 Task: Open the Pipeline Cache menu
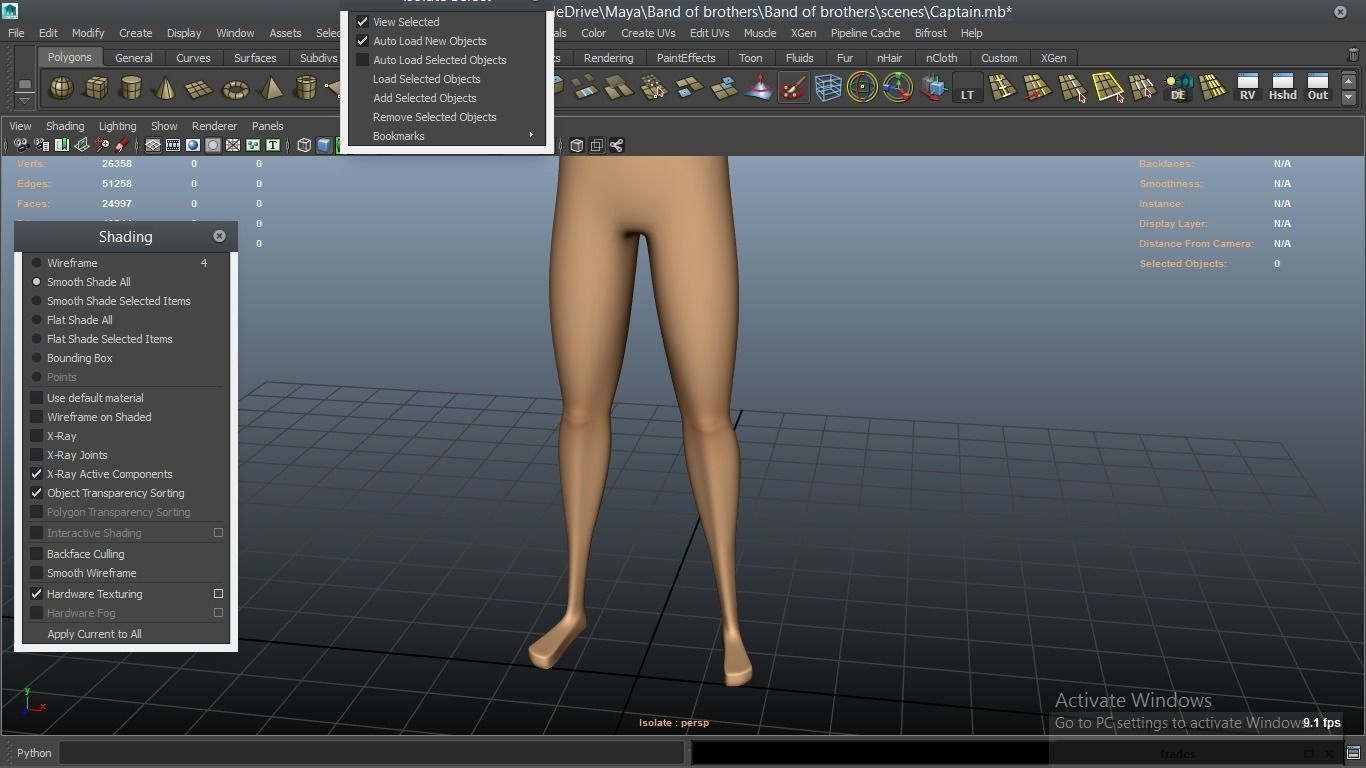click(865, 33)
